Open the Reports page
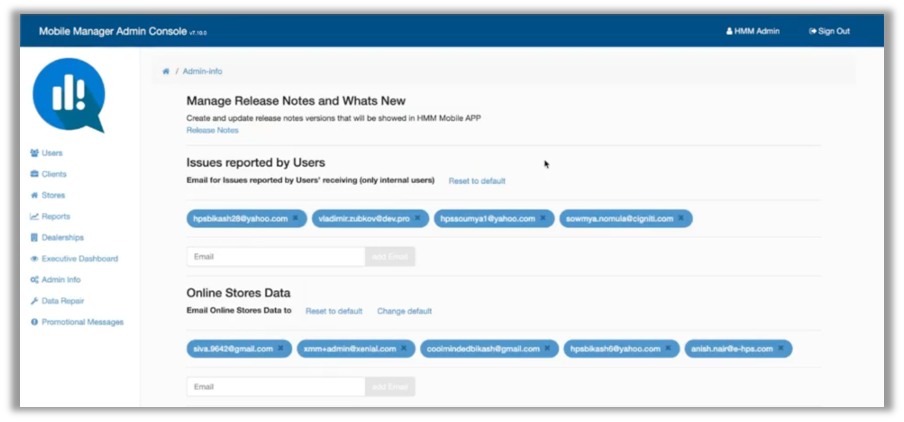The image size is (904, 422). tap(56, 216)
